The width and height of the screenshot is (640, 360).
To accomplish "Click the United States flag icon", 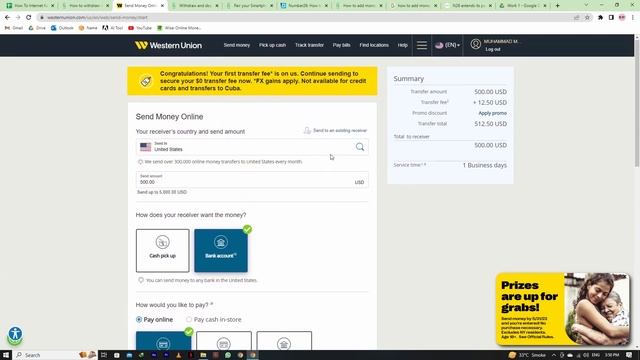I will (x=145, y=147).
